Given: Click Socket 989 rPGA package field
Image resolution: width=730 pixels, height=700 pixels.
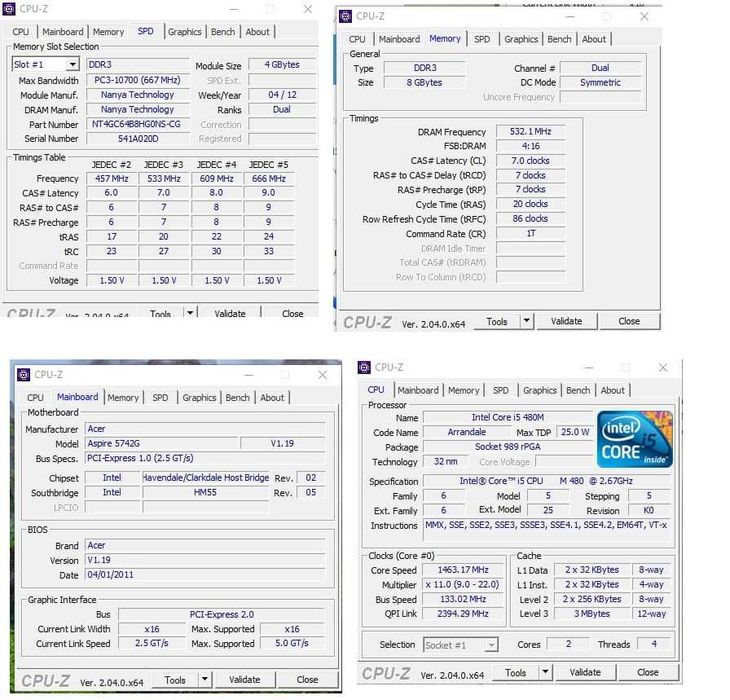Looking at the screenshot, I should 508,447.
